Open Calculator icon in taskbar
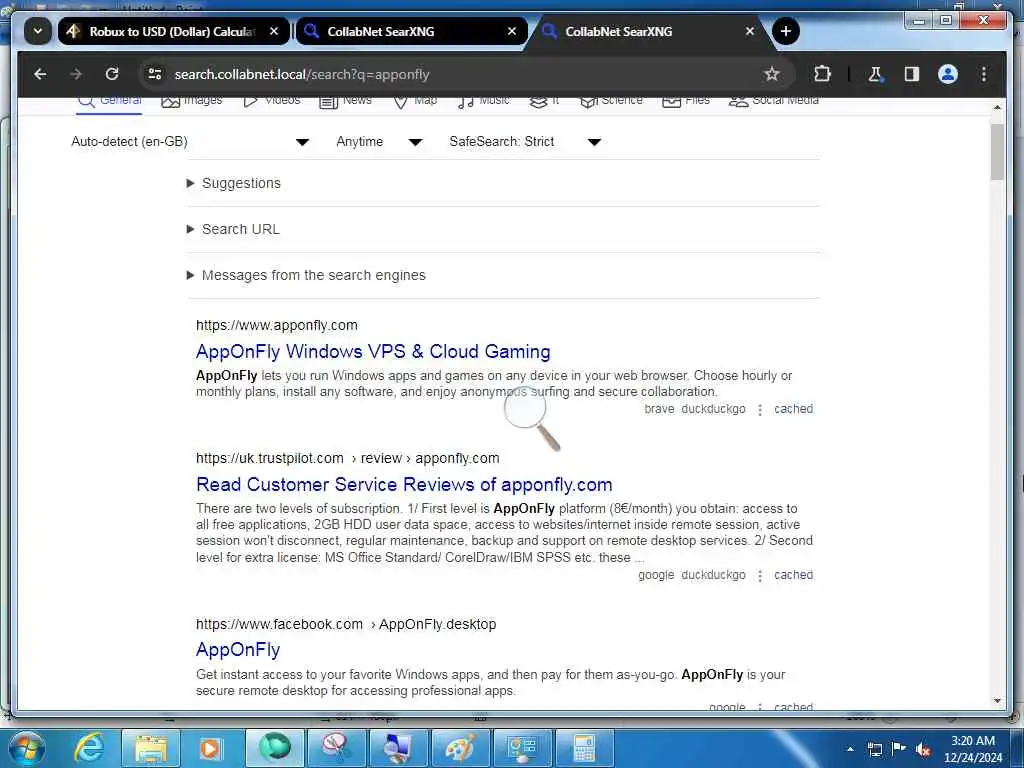The width and height of the screenshot is (1024, 768). pyautogui.click(x=584, y=748)
